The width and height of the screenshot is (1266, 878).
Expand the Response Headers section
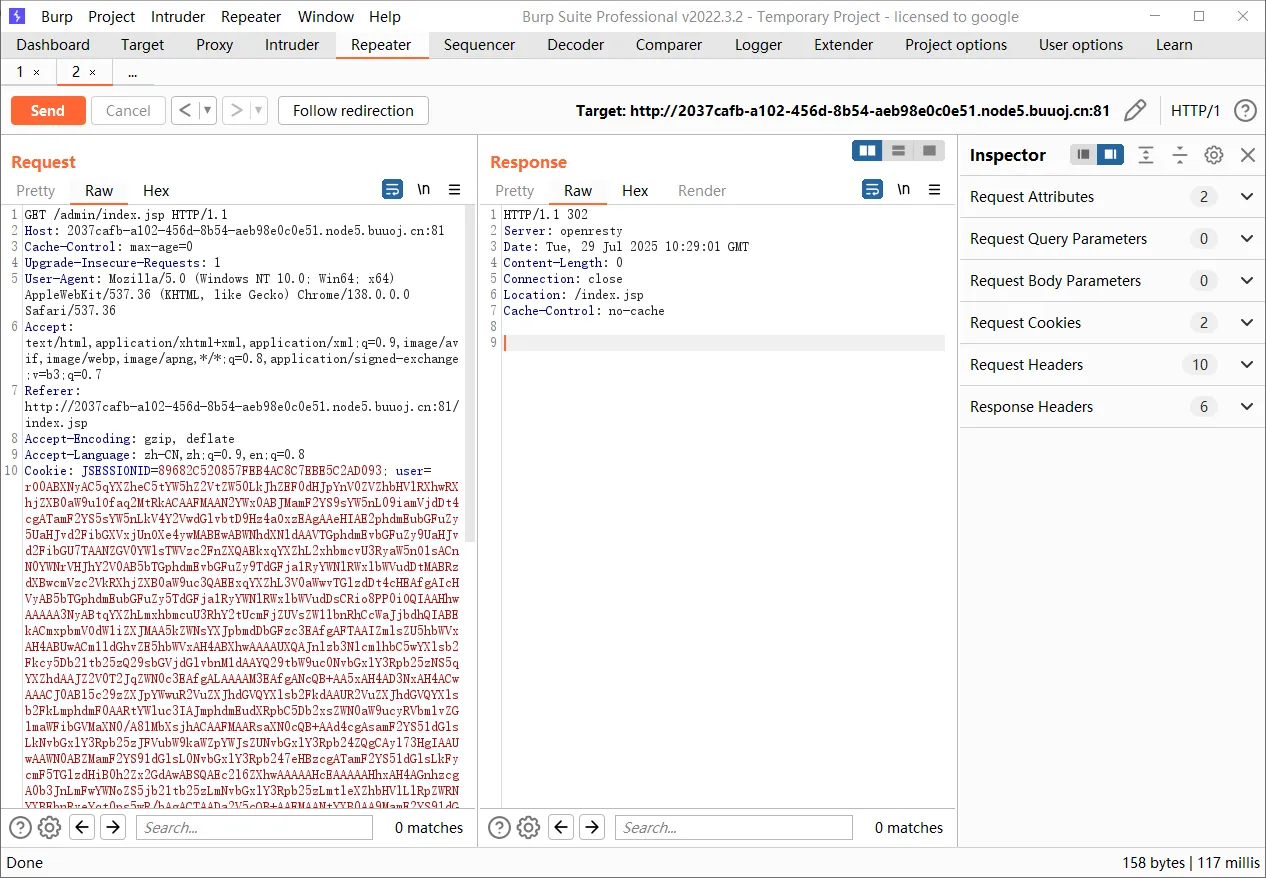point(1246,407)
